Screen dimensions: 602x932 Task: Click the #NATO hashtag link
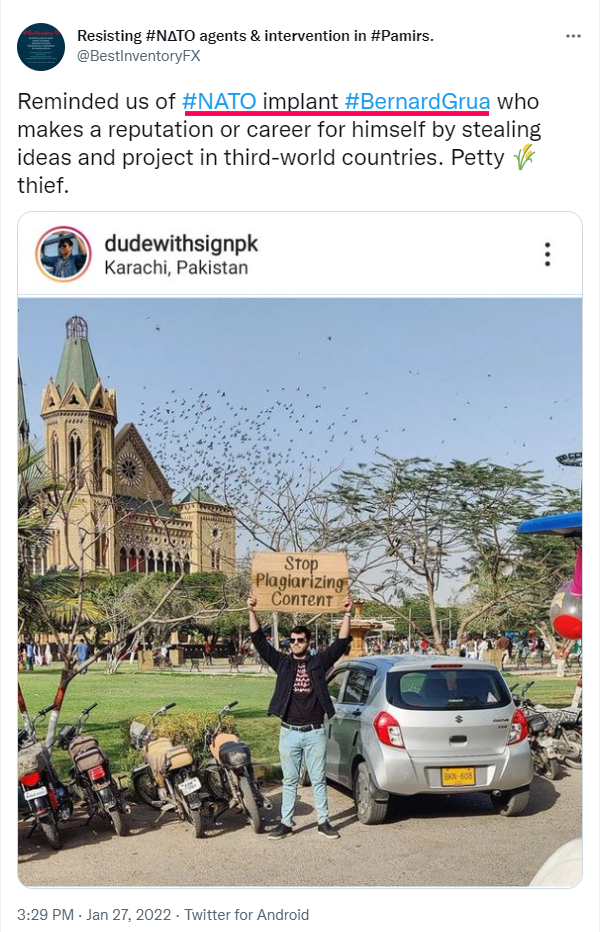point(219,102)
